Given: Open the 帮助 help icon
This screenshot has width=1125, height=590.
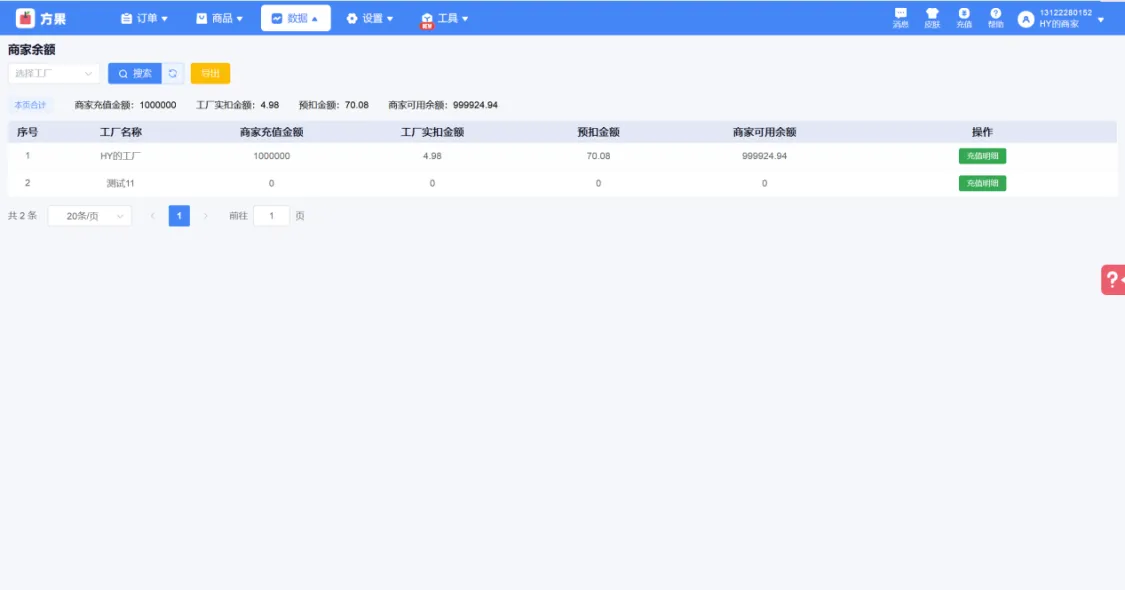Looking at the screenshot, I should click(995, 18).
